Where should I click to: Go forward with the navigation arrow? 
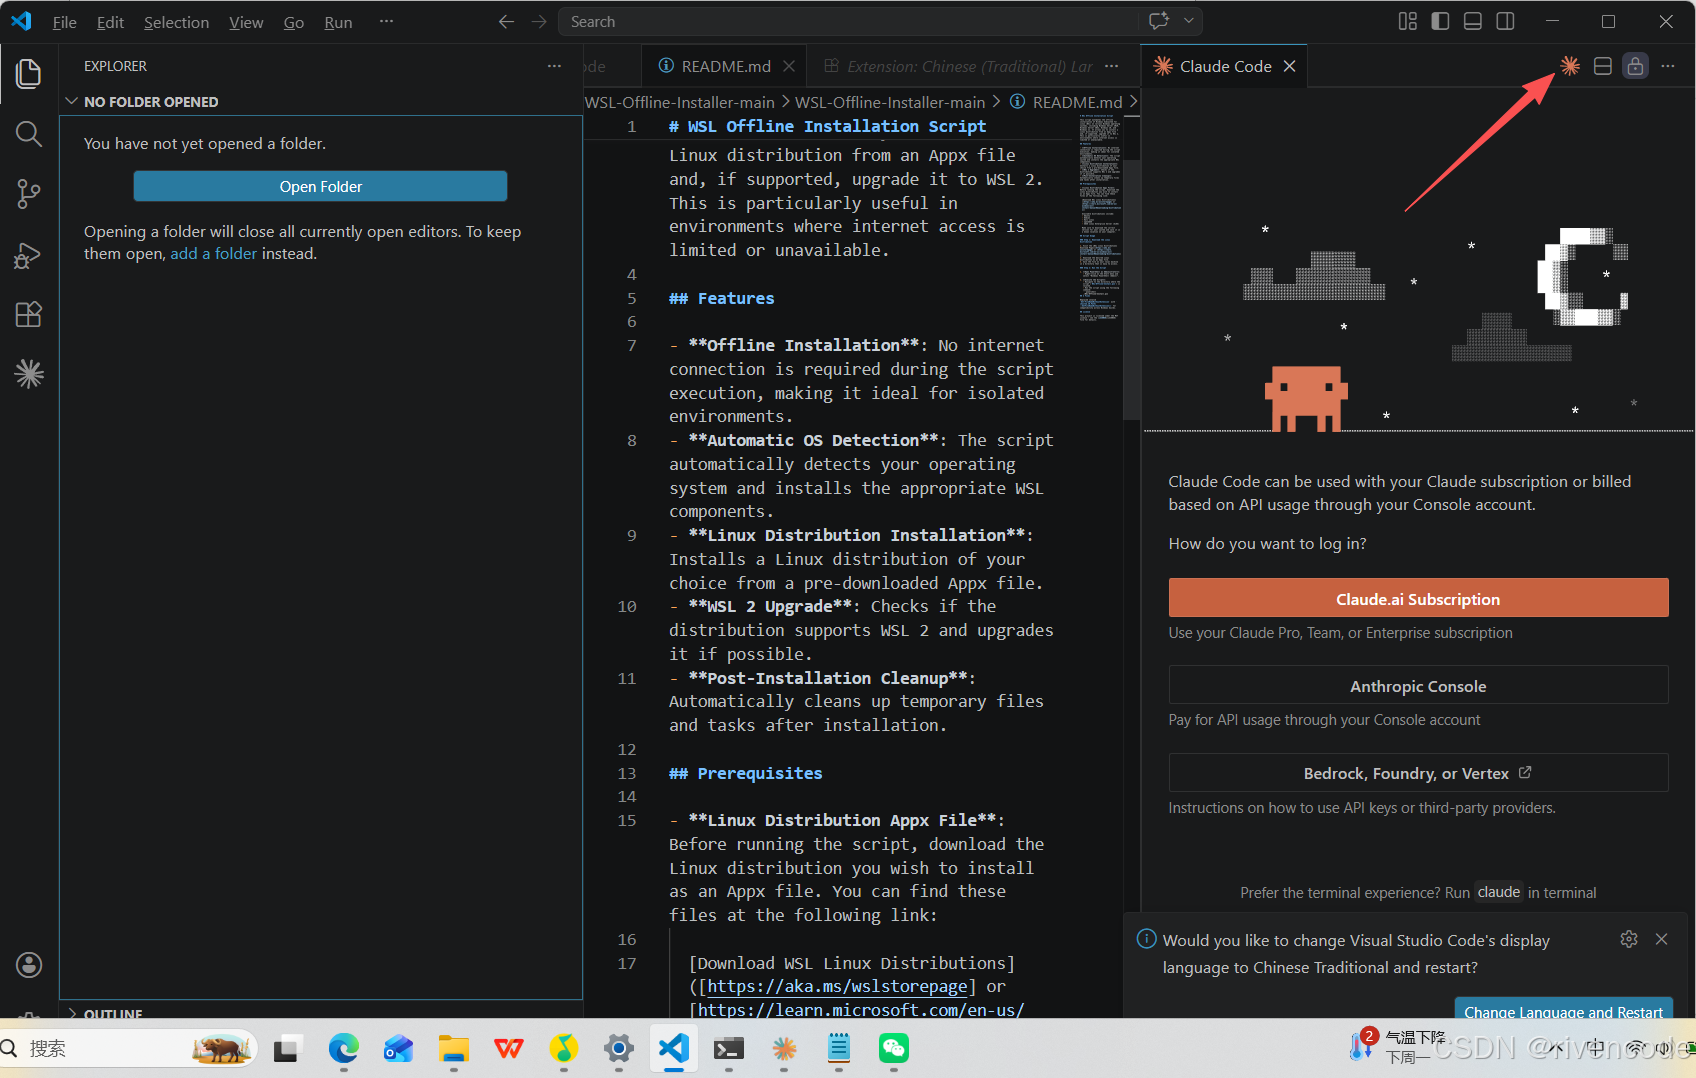539,21
